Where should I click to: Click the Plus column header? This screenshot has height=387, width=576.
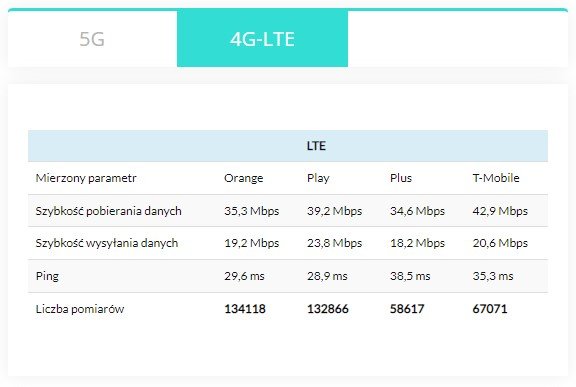coord(401,178)
